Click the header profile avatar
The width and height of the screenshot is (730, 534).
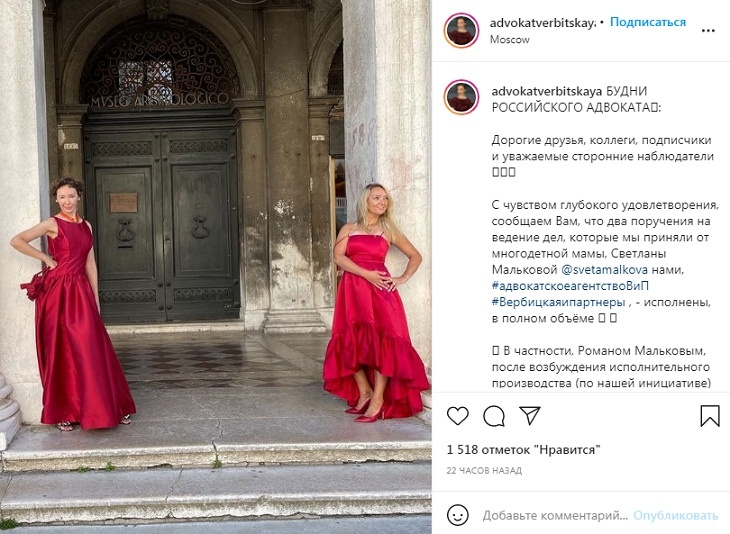(x=461, y=30)
